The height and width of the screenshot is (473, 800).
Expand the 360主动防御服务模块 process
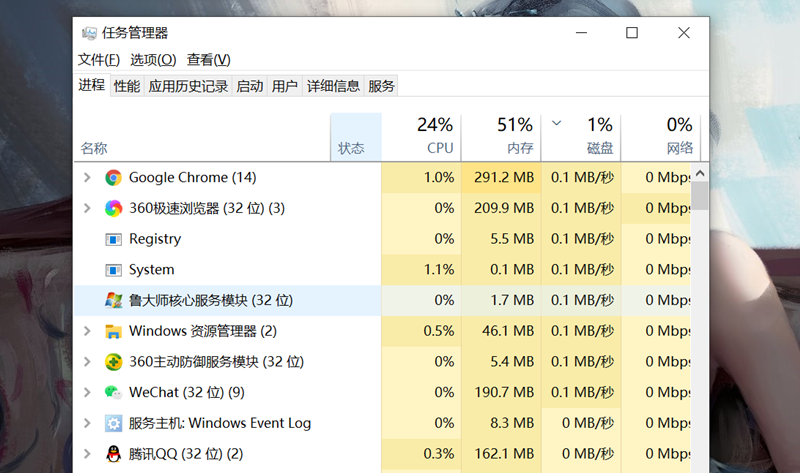[x=87, y=362]
